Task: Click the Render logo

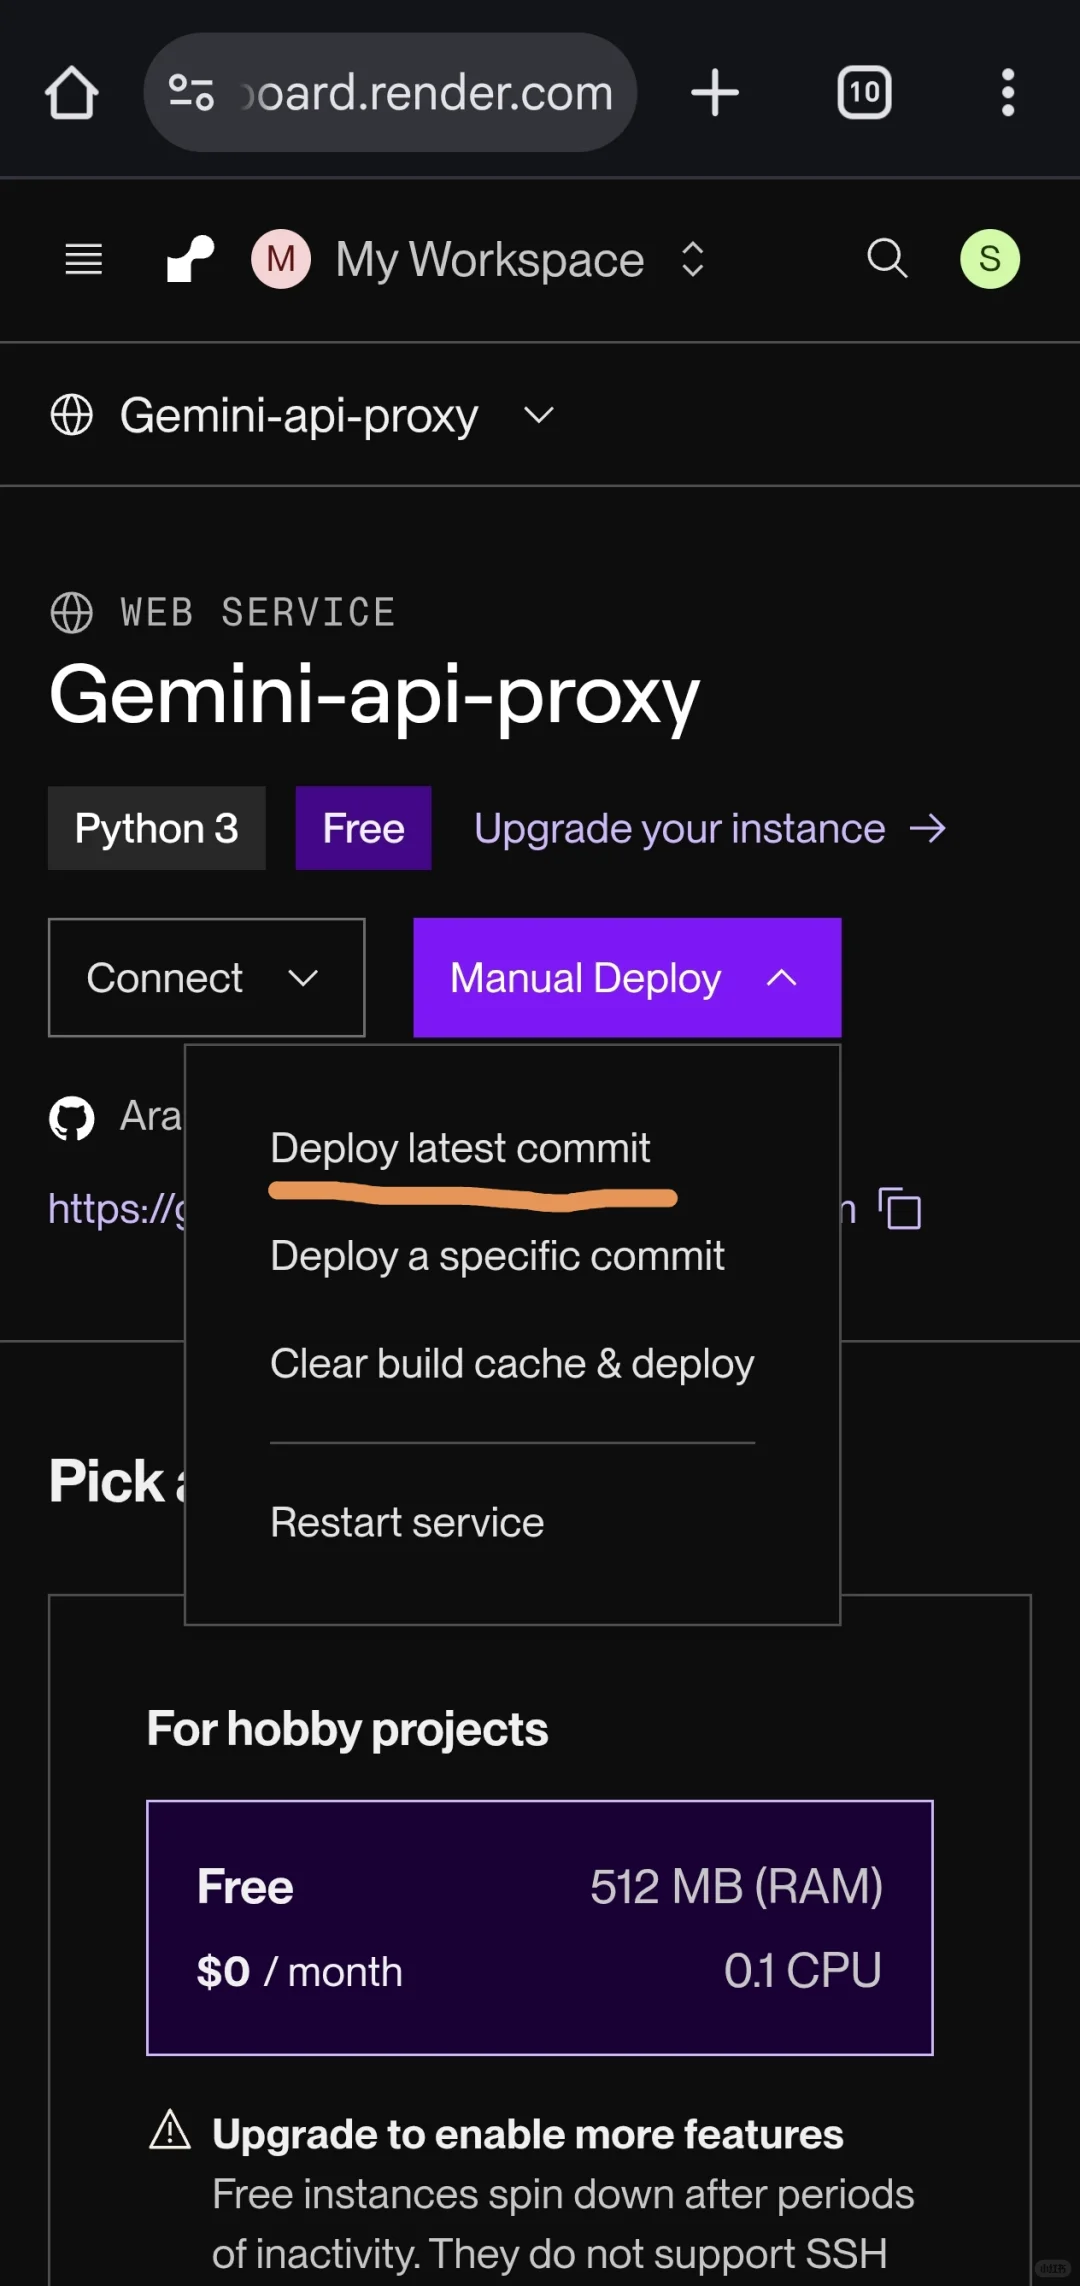Action: 190,259
